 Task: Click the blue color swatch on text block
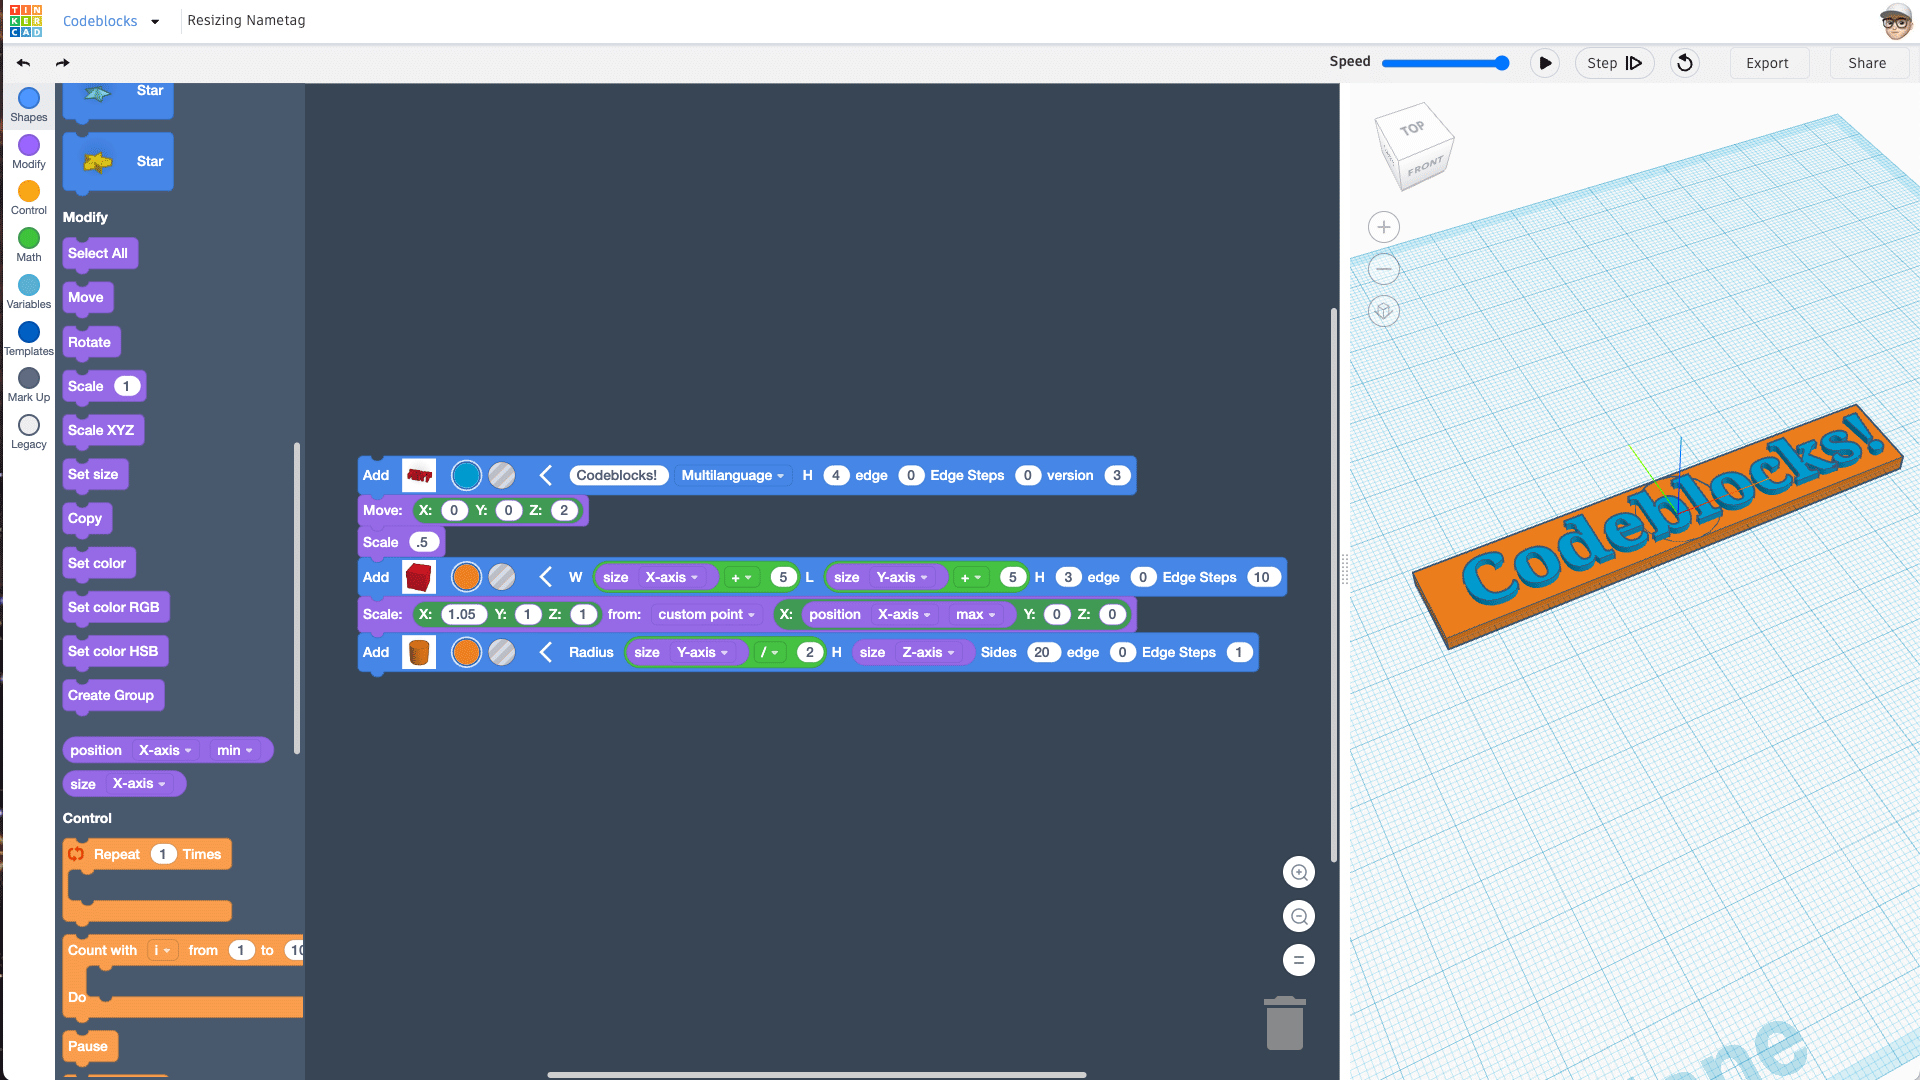466,476
